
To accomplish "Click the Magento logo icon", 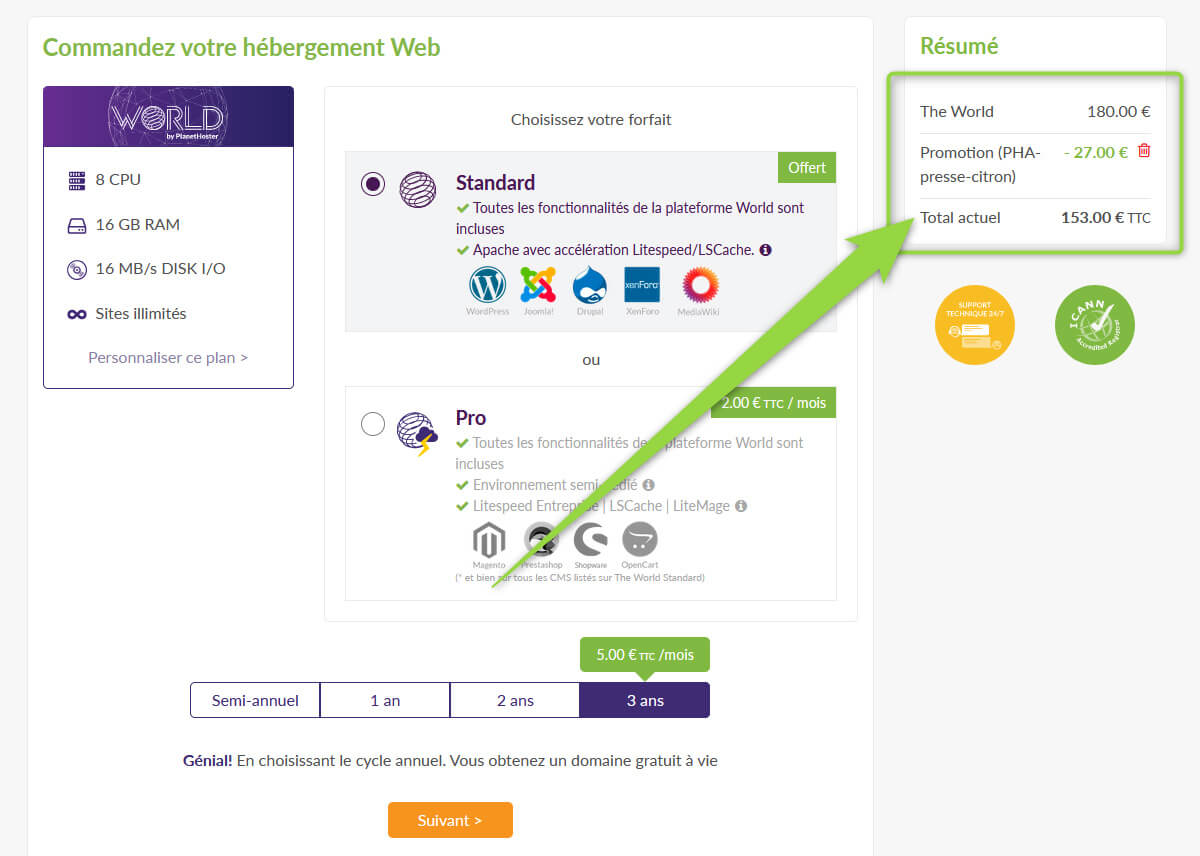I will (x=489, y=540).
